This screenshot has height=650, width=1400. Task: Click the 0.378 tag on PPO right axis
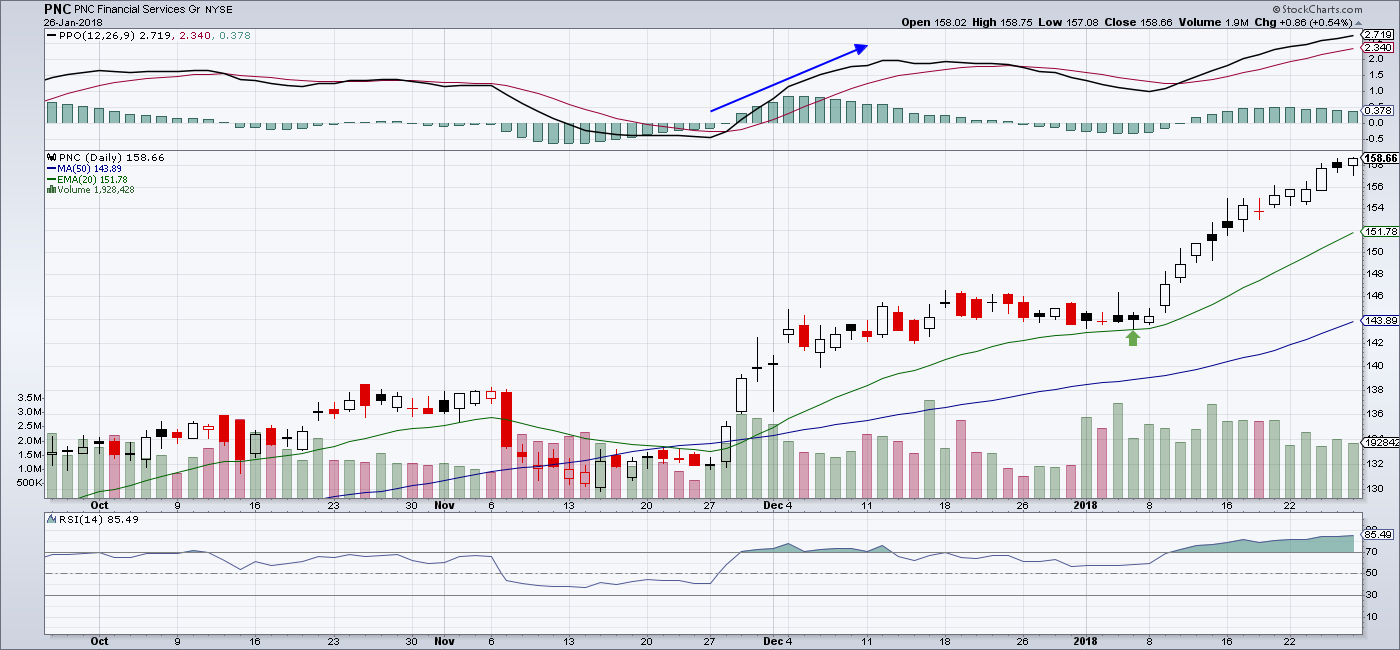click(x=1377, y=110)
